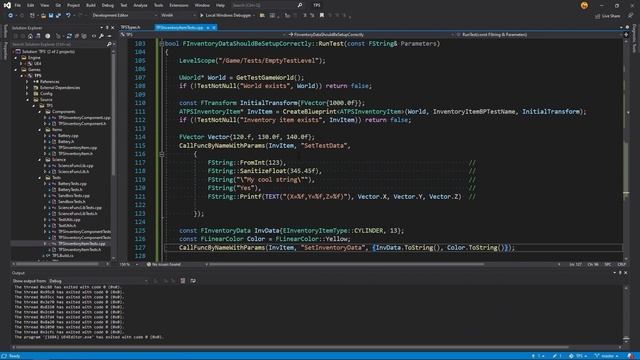Image resolution: width=640 pixels, height=360 pixels.
Task: Click the Solution Explorer sync icon
Action: click(x=69, y=36)
